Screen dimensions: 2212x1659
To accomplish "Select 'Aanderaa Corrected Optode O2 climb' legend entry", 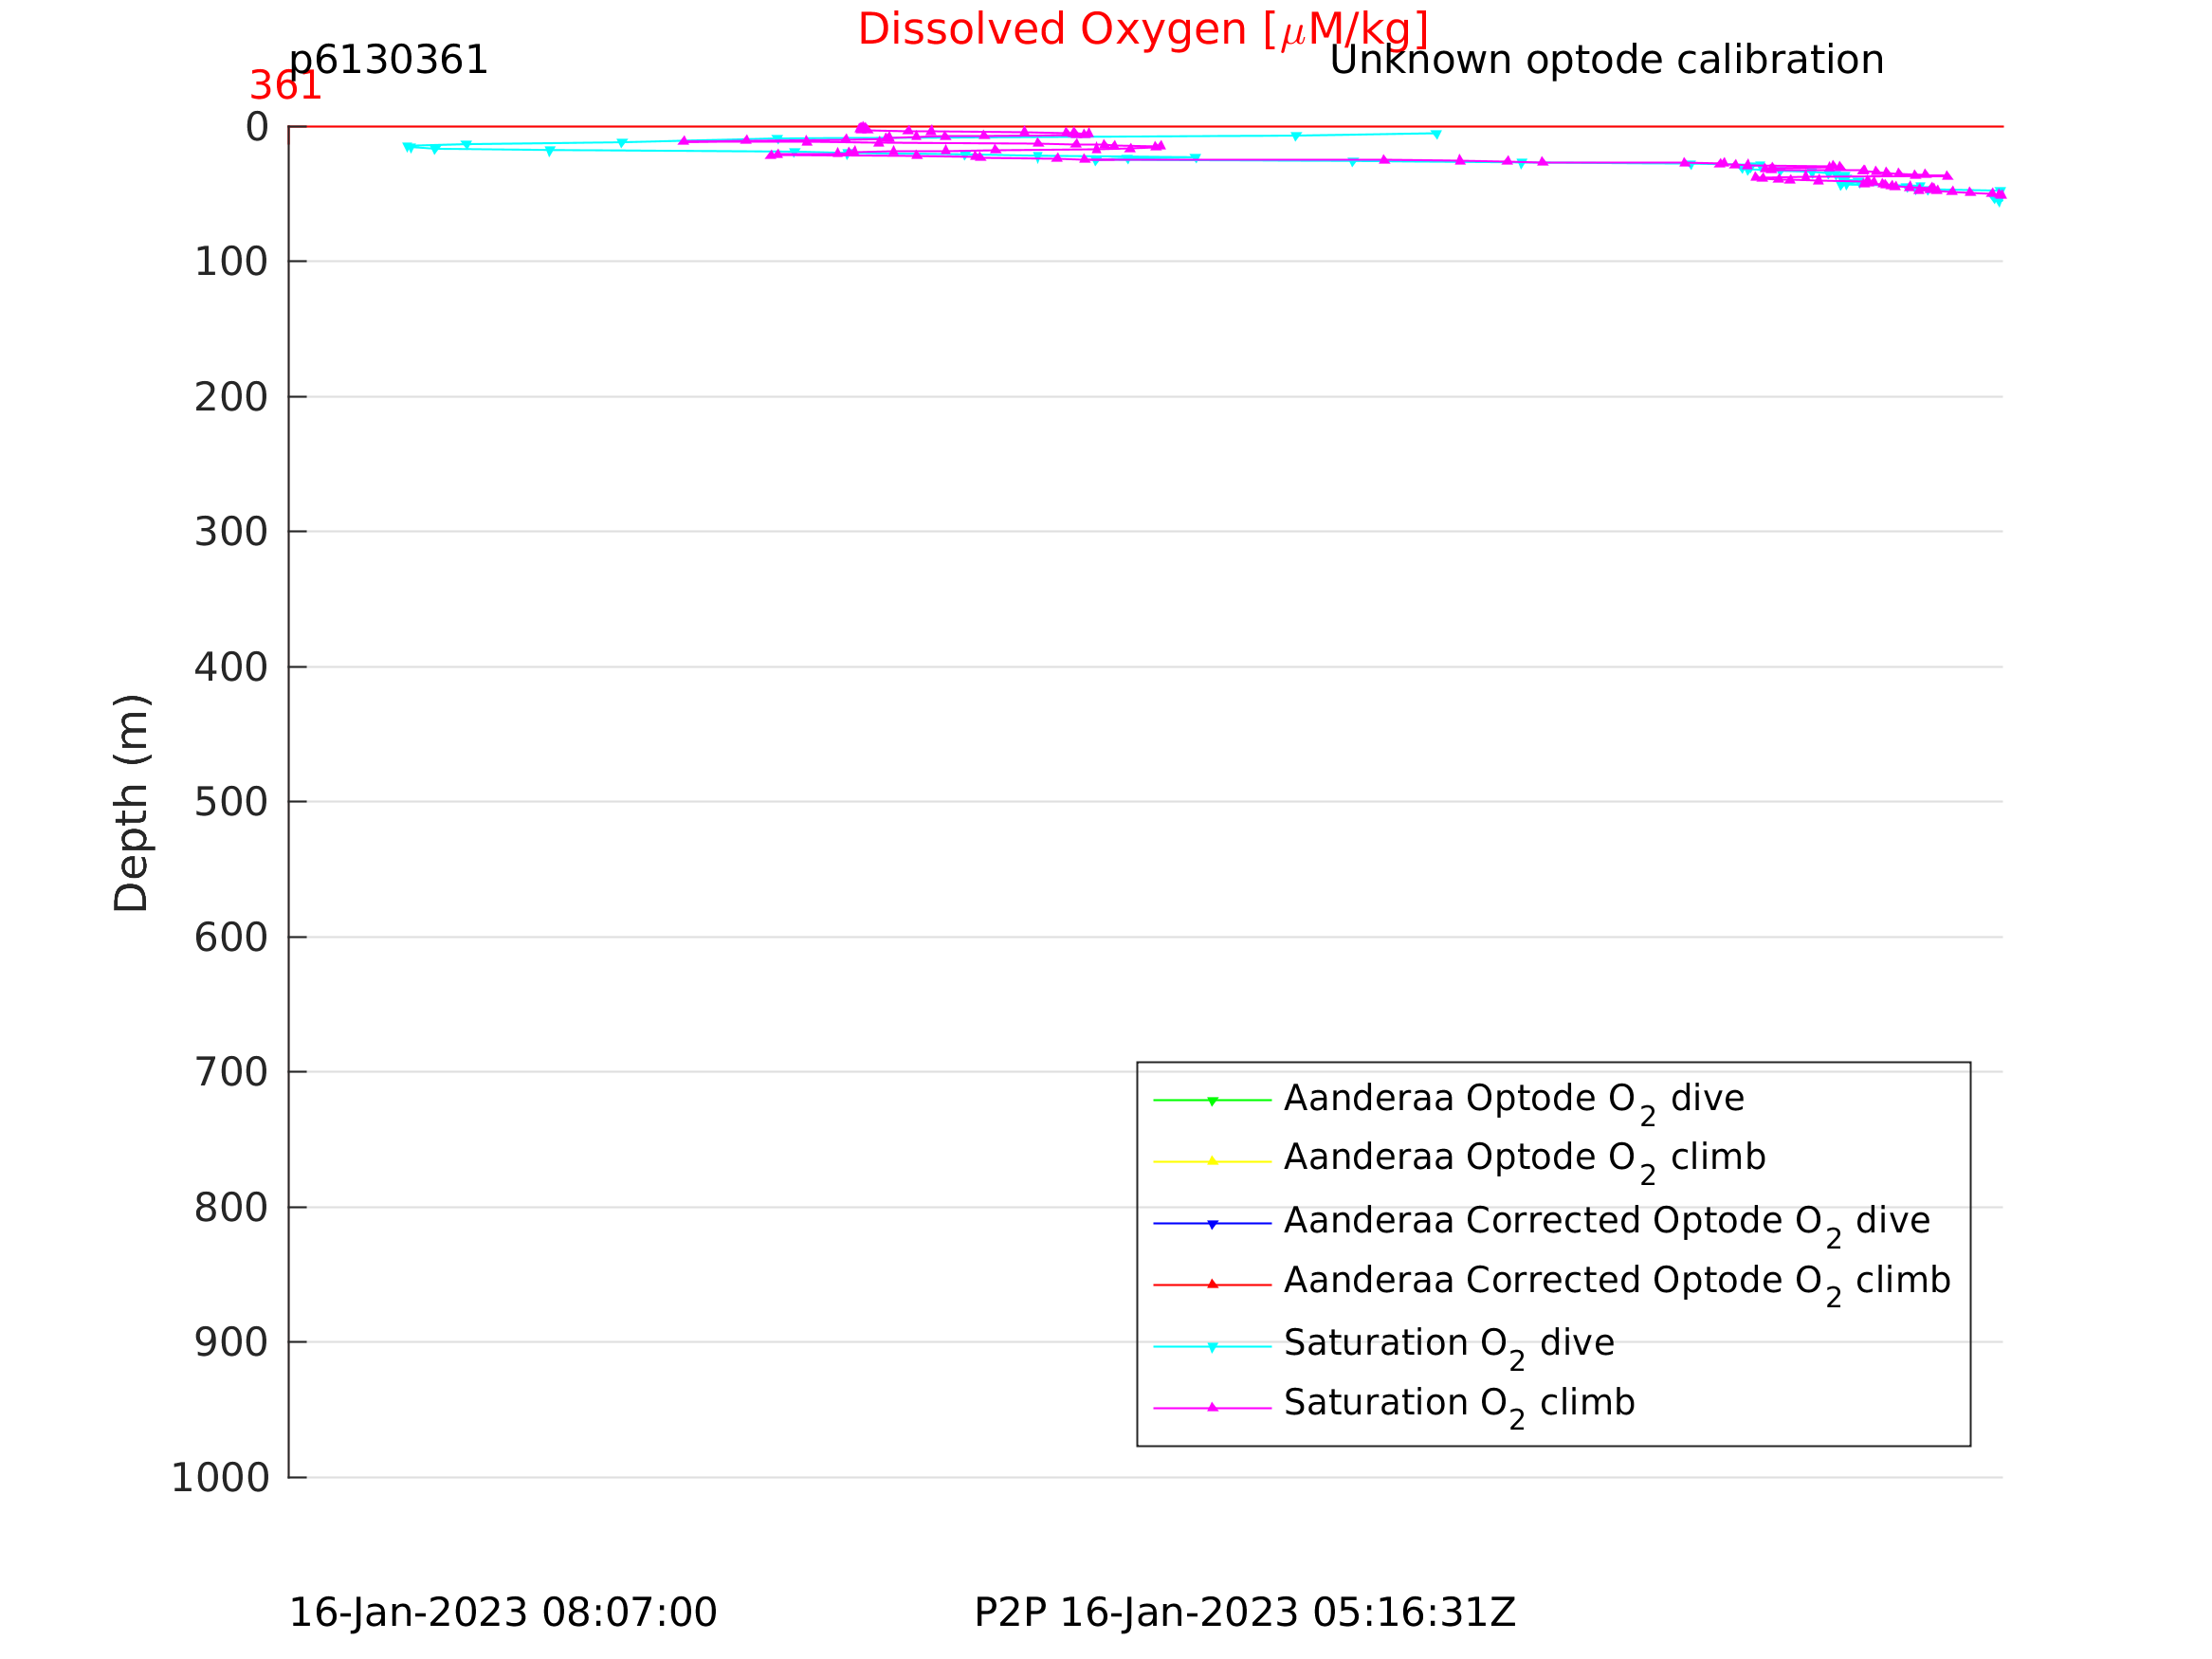I will (1552, 1283).
